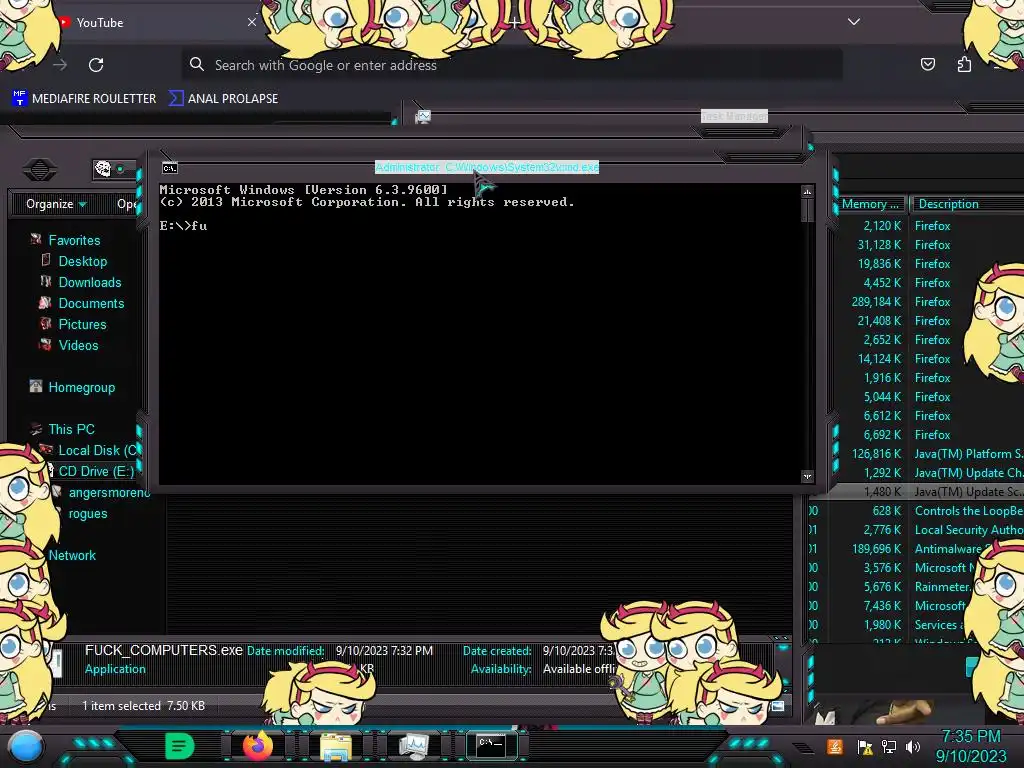
Task: Click the Firefox forward arrow
Action: [x=60, y=65]
